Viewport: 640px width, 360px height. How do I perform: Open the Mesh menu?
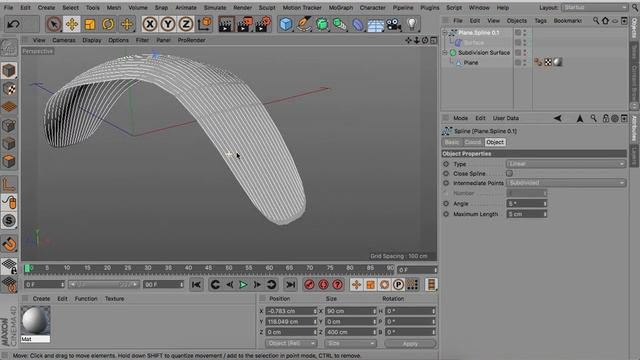pos(113,8)
